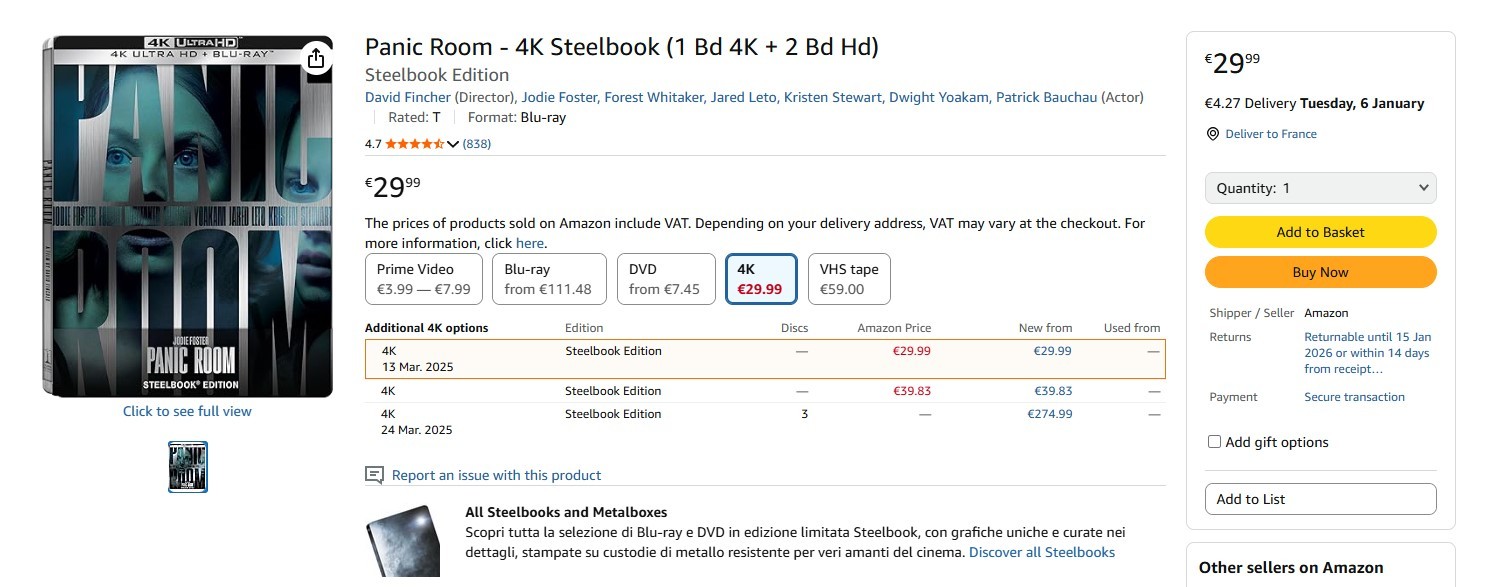Select the Blu-ray format option

click(x=549, y=279)
